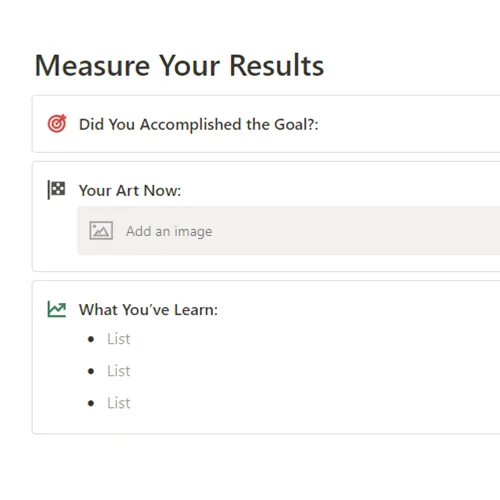Click the 'Your Art Now:' heading text
The height and width of the screenshot is (500, 500).
pos(130,191)
